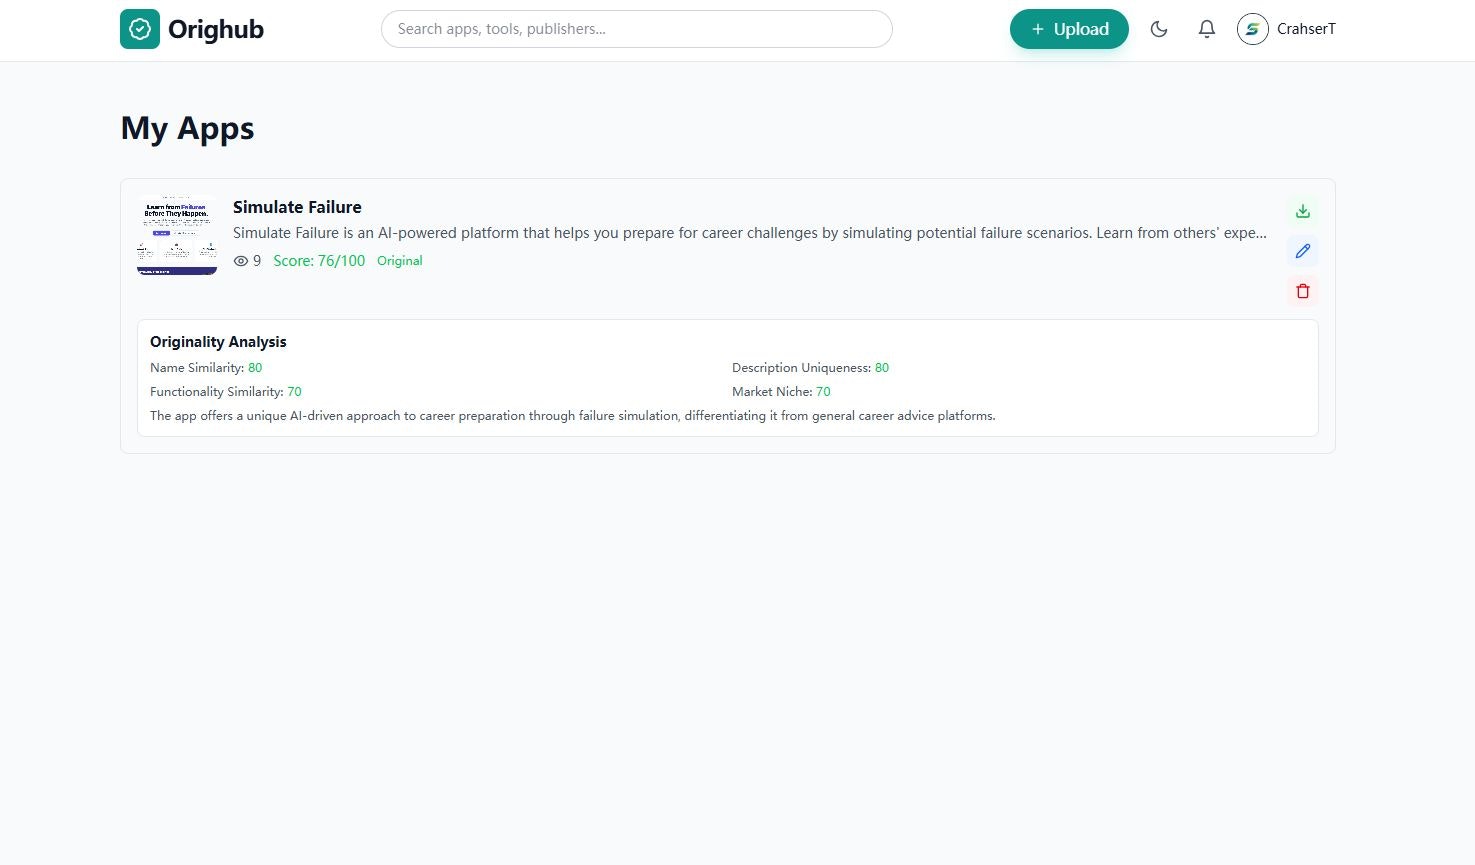Check the Score 76/100 indicator
The height and width of the screenshot is (865, 1475).
(319, 260)
